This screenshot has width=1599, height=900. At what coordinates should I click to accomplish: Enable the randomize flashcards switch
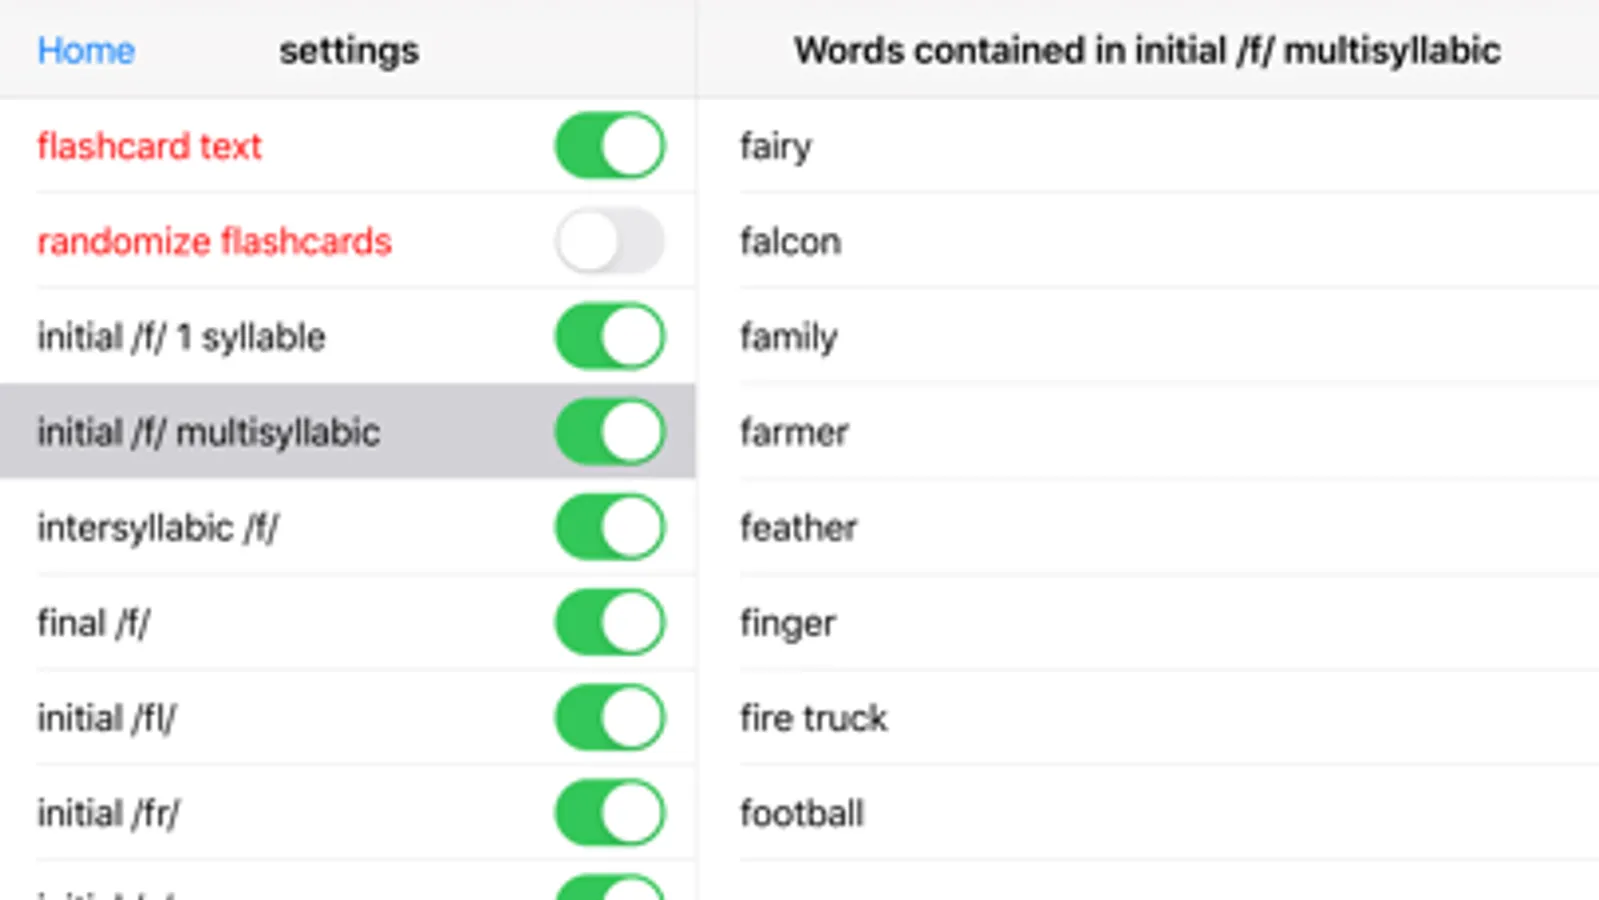click(x=610, y=241)
